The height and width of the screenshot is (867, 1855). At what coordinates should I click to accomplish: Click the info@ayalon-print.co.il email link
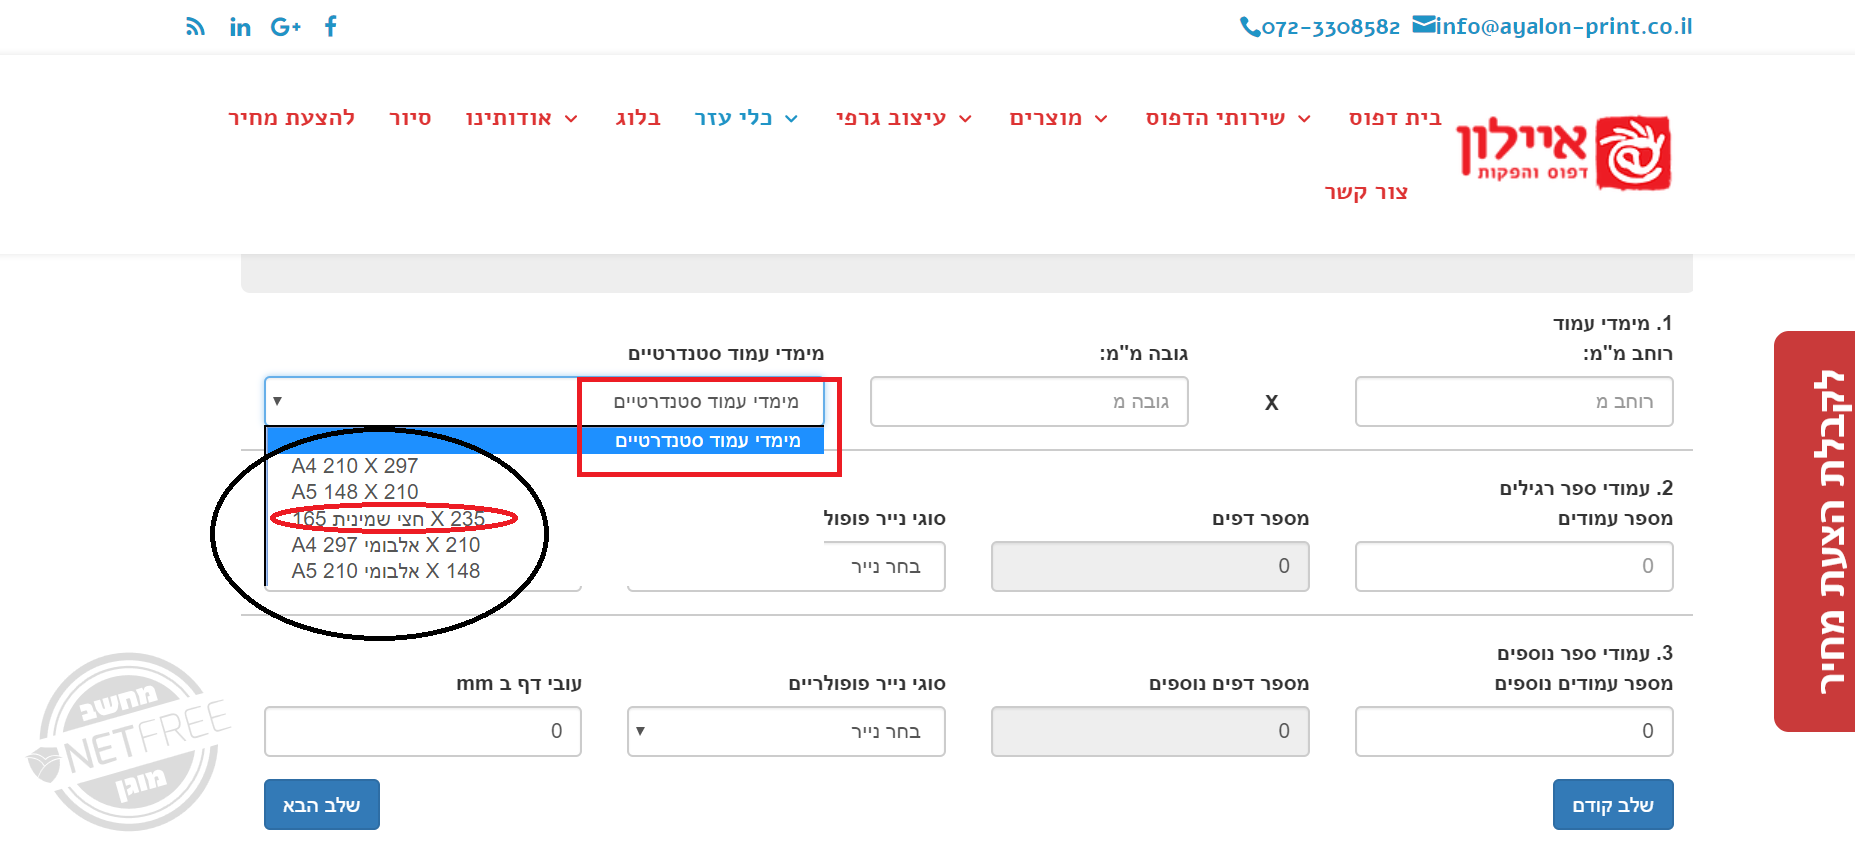coord(1553,26)
